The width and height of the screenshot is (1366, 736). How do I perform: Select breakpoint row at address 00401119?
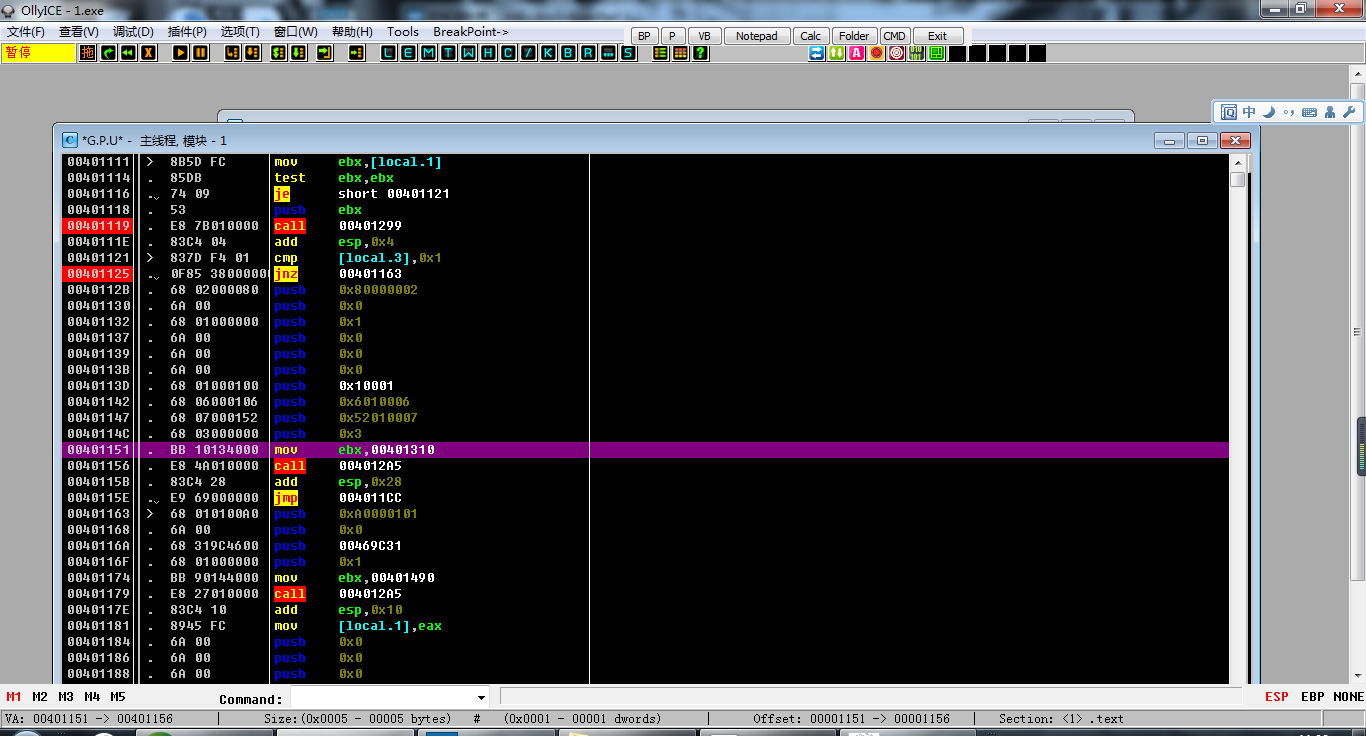point(645,226)
